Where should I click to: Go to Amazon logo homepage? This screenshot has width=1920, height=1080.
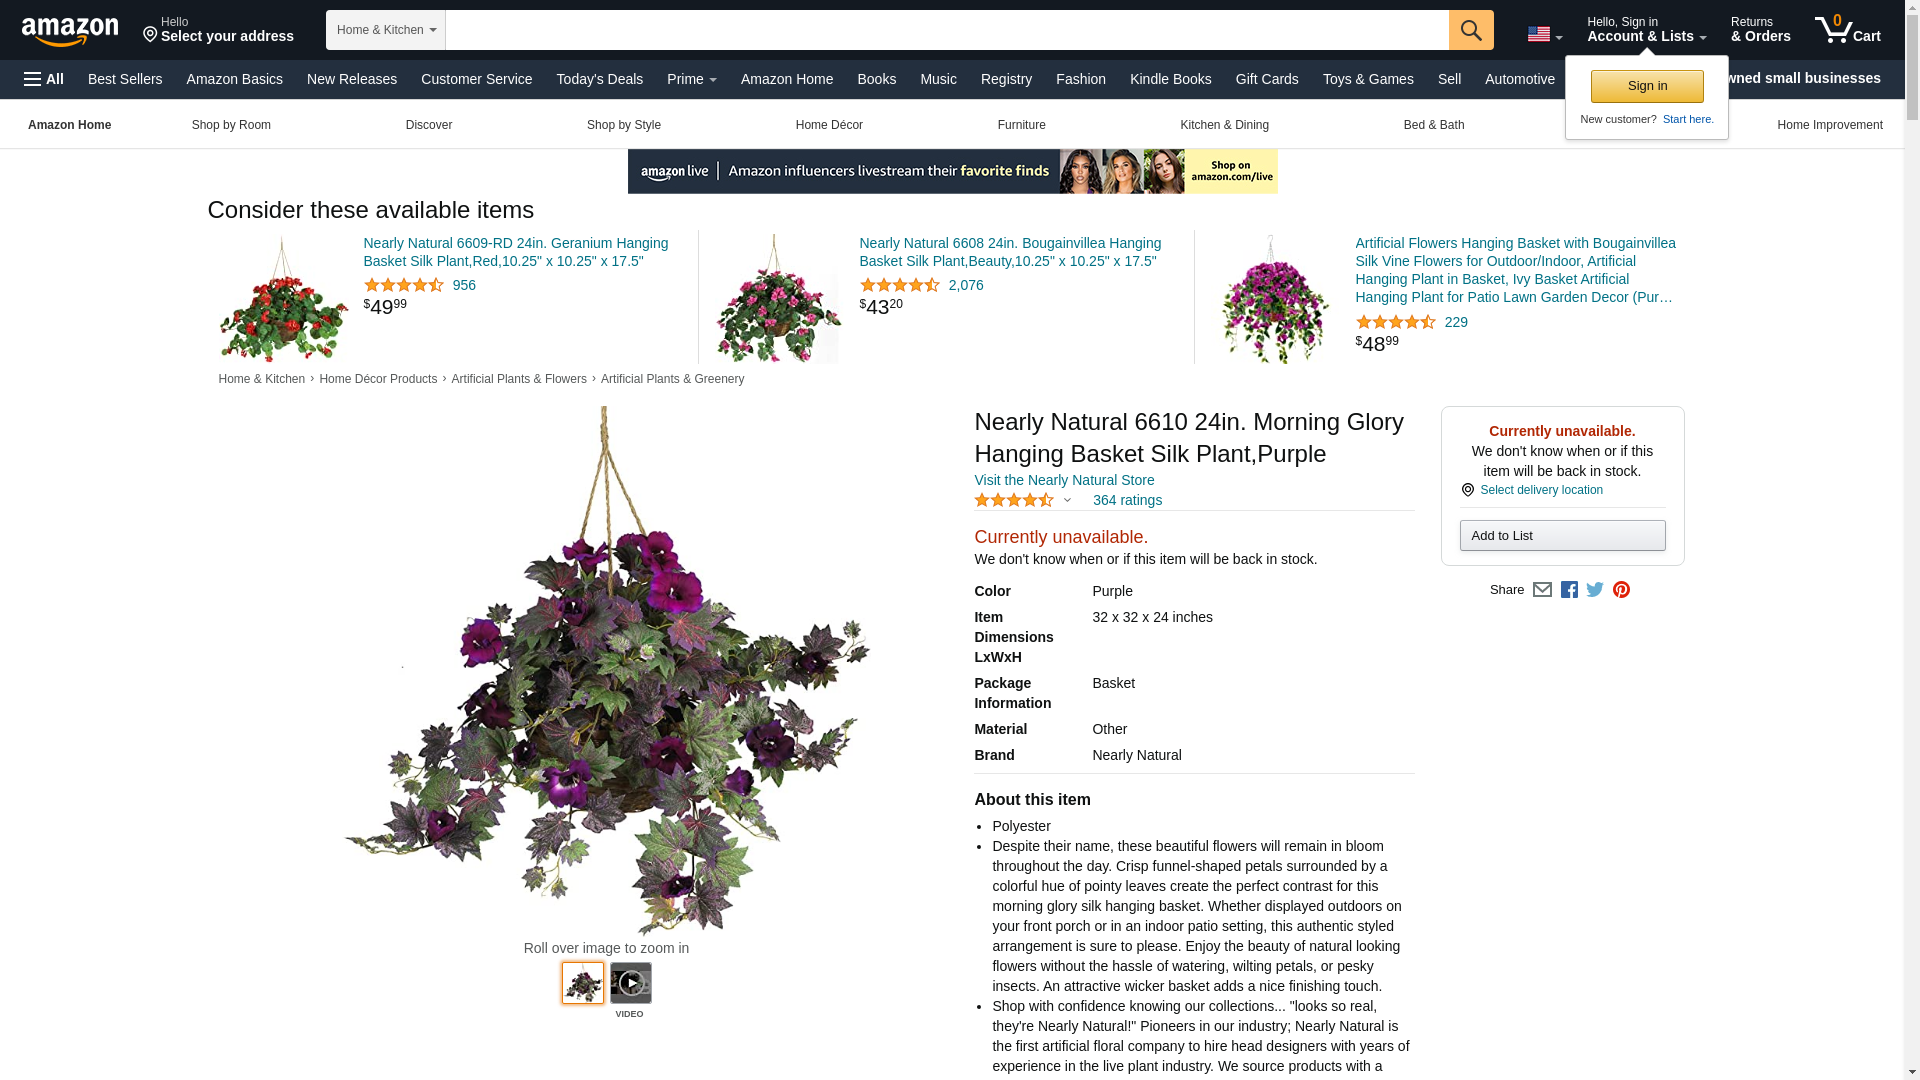pyautogui.click(x=70, y=31)
